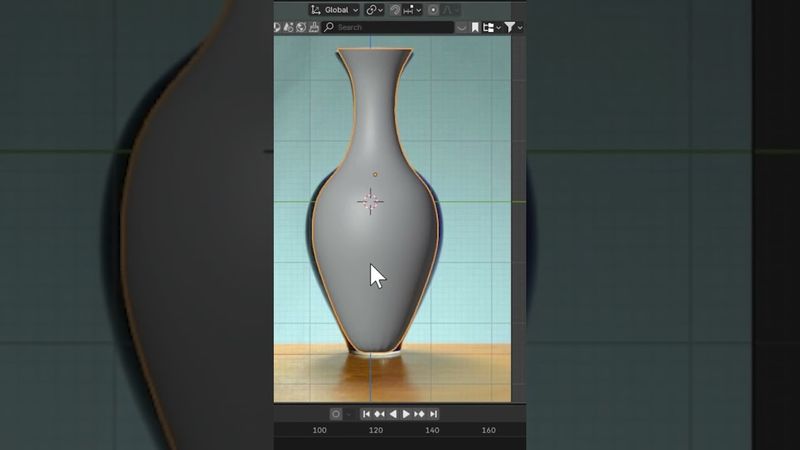Open proportional falloff curve dropdown
The height and width of the screenshot is (450, 800).
pyautogui.click(x=451, y=10)
